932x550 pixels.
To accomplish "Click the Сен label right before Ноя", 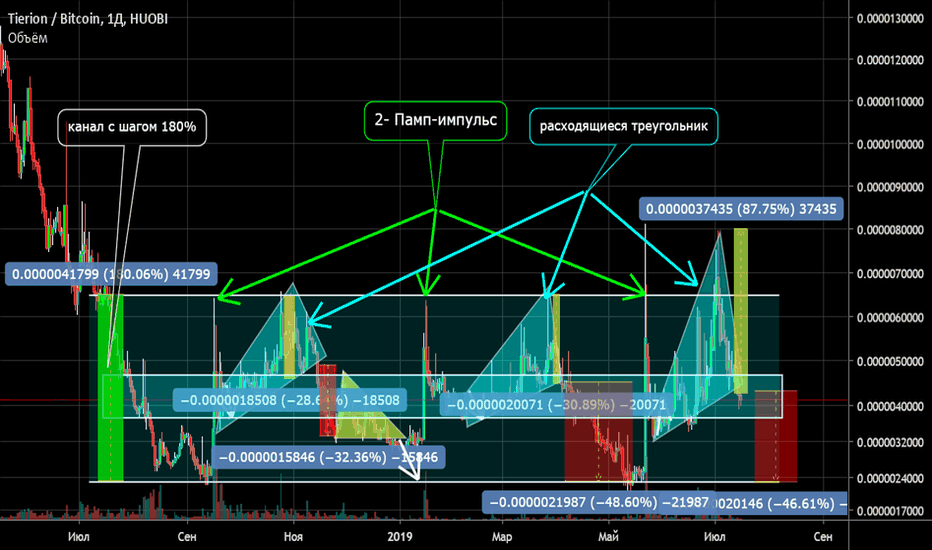I will 187,537.
